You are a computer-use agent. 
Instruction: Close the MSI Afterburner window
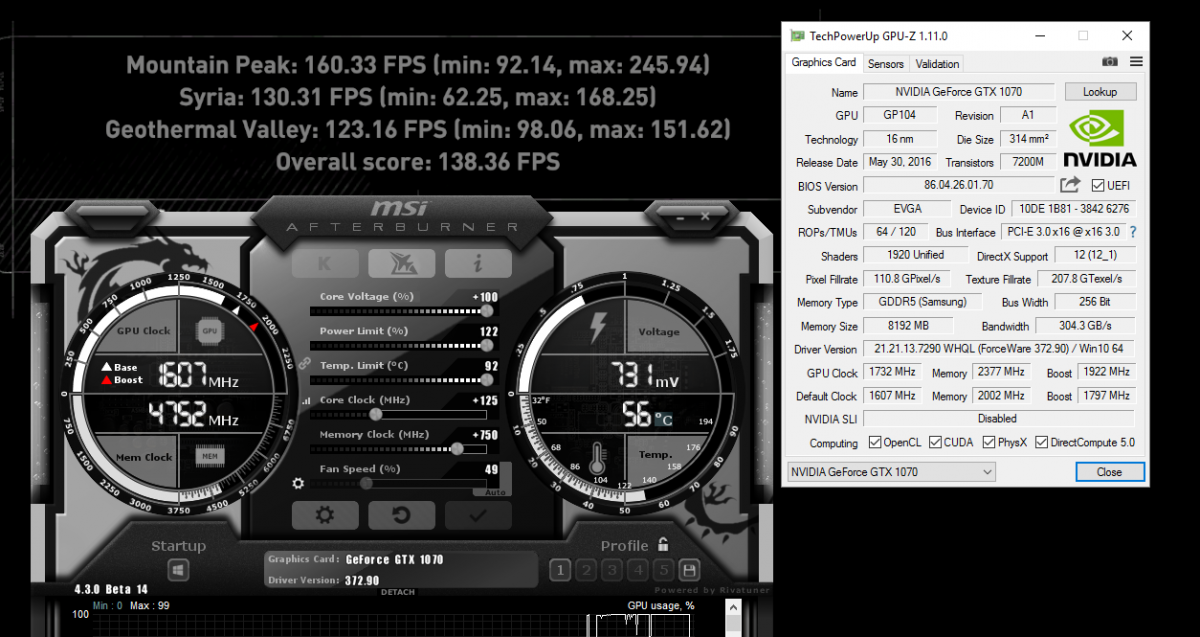tap(705, 216)
